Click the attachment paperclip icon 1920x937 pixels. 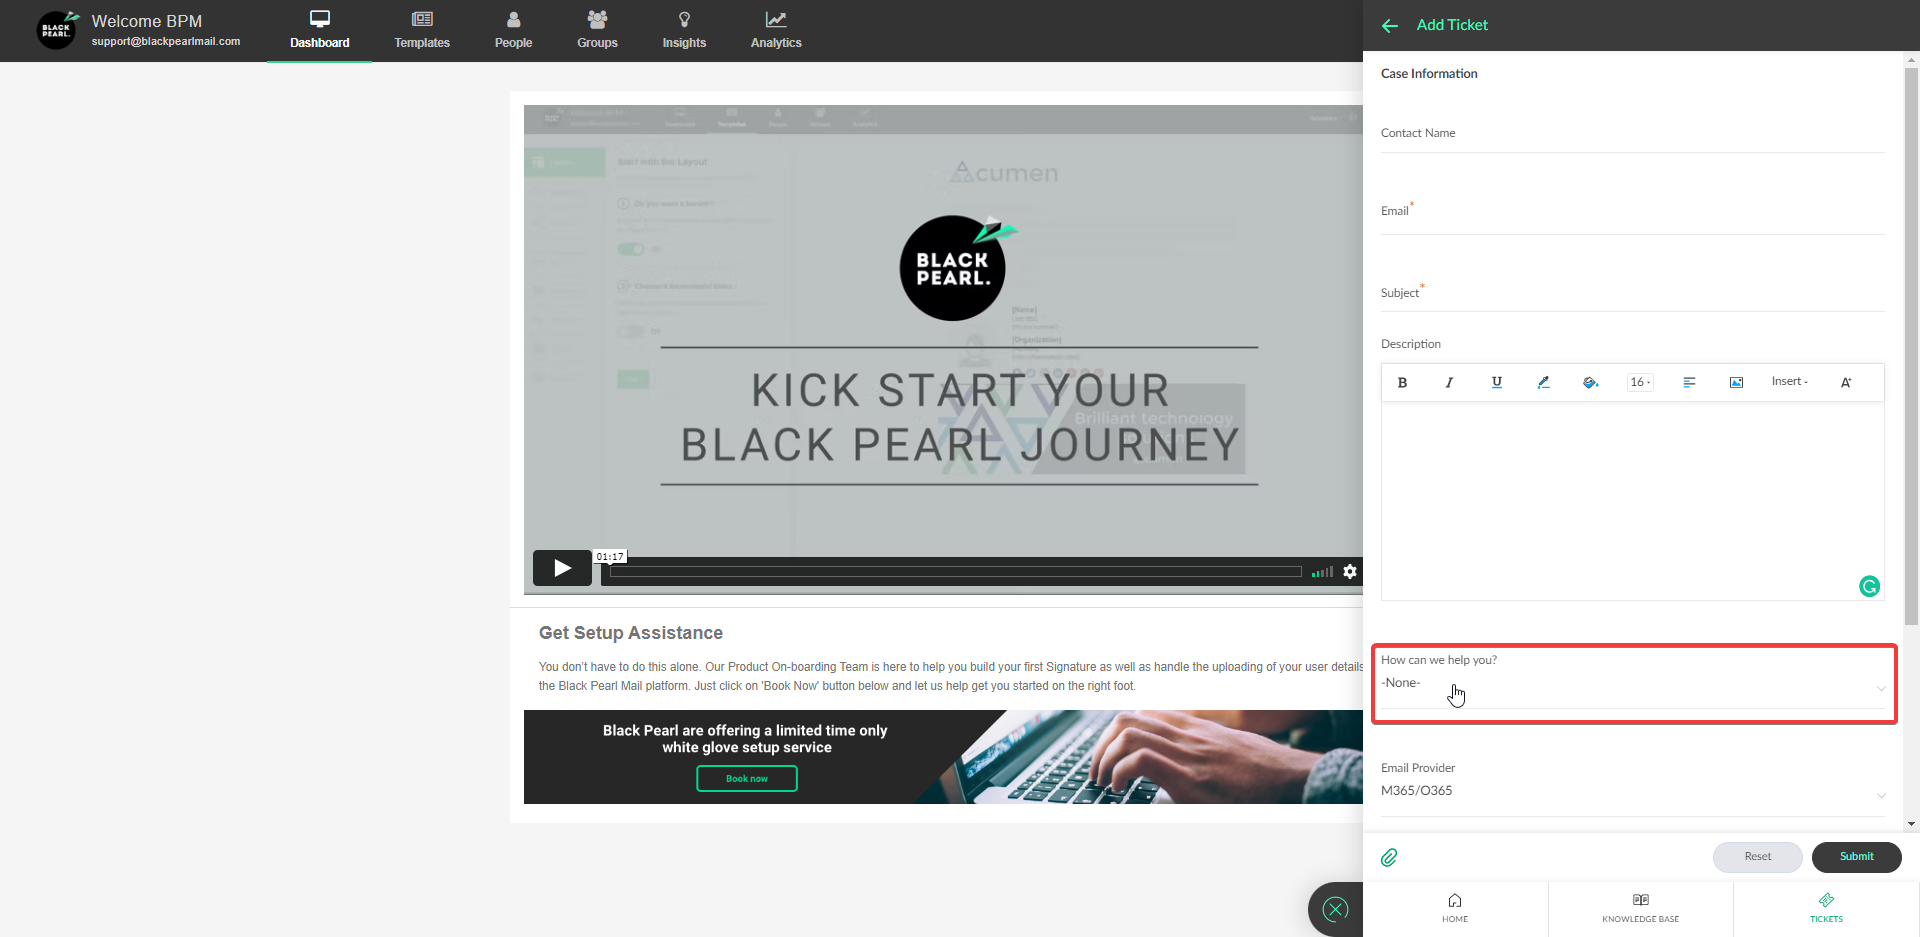pos(1389,857)
